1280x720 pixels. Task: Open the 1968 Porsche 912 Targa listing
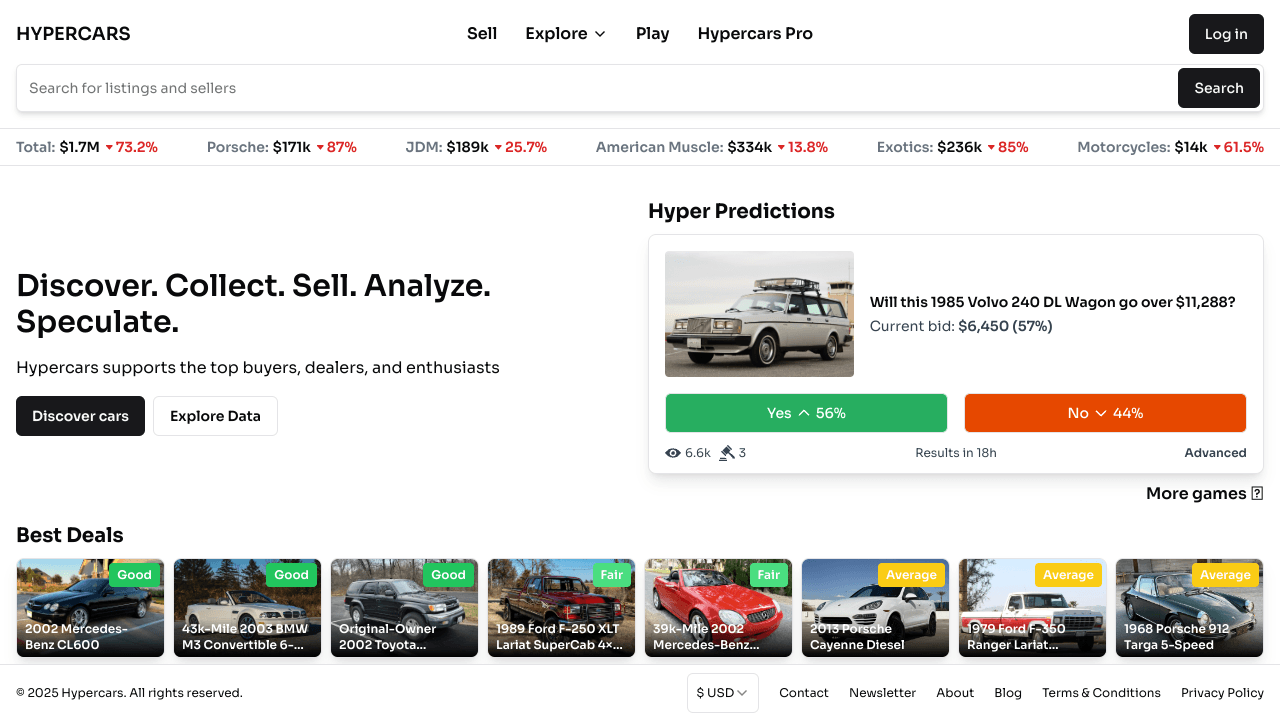[1189, 608]
